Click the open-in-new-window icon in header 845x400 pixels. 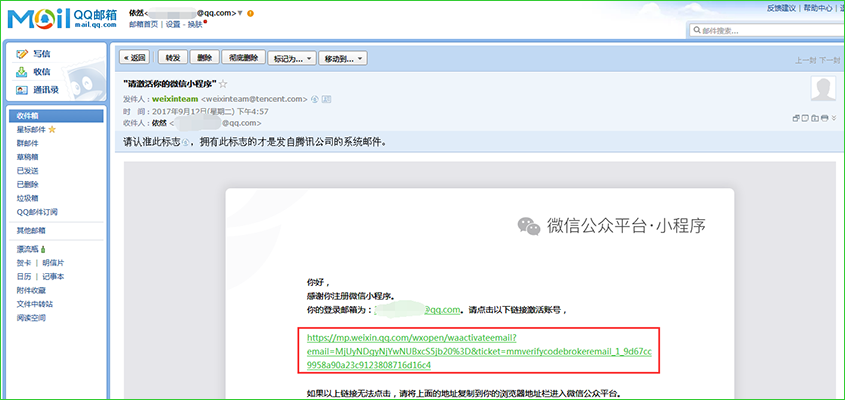pyautogui.click(x=796, y=119)
